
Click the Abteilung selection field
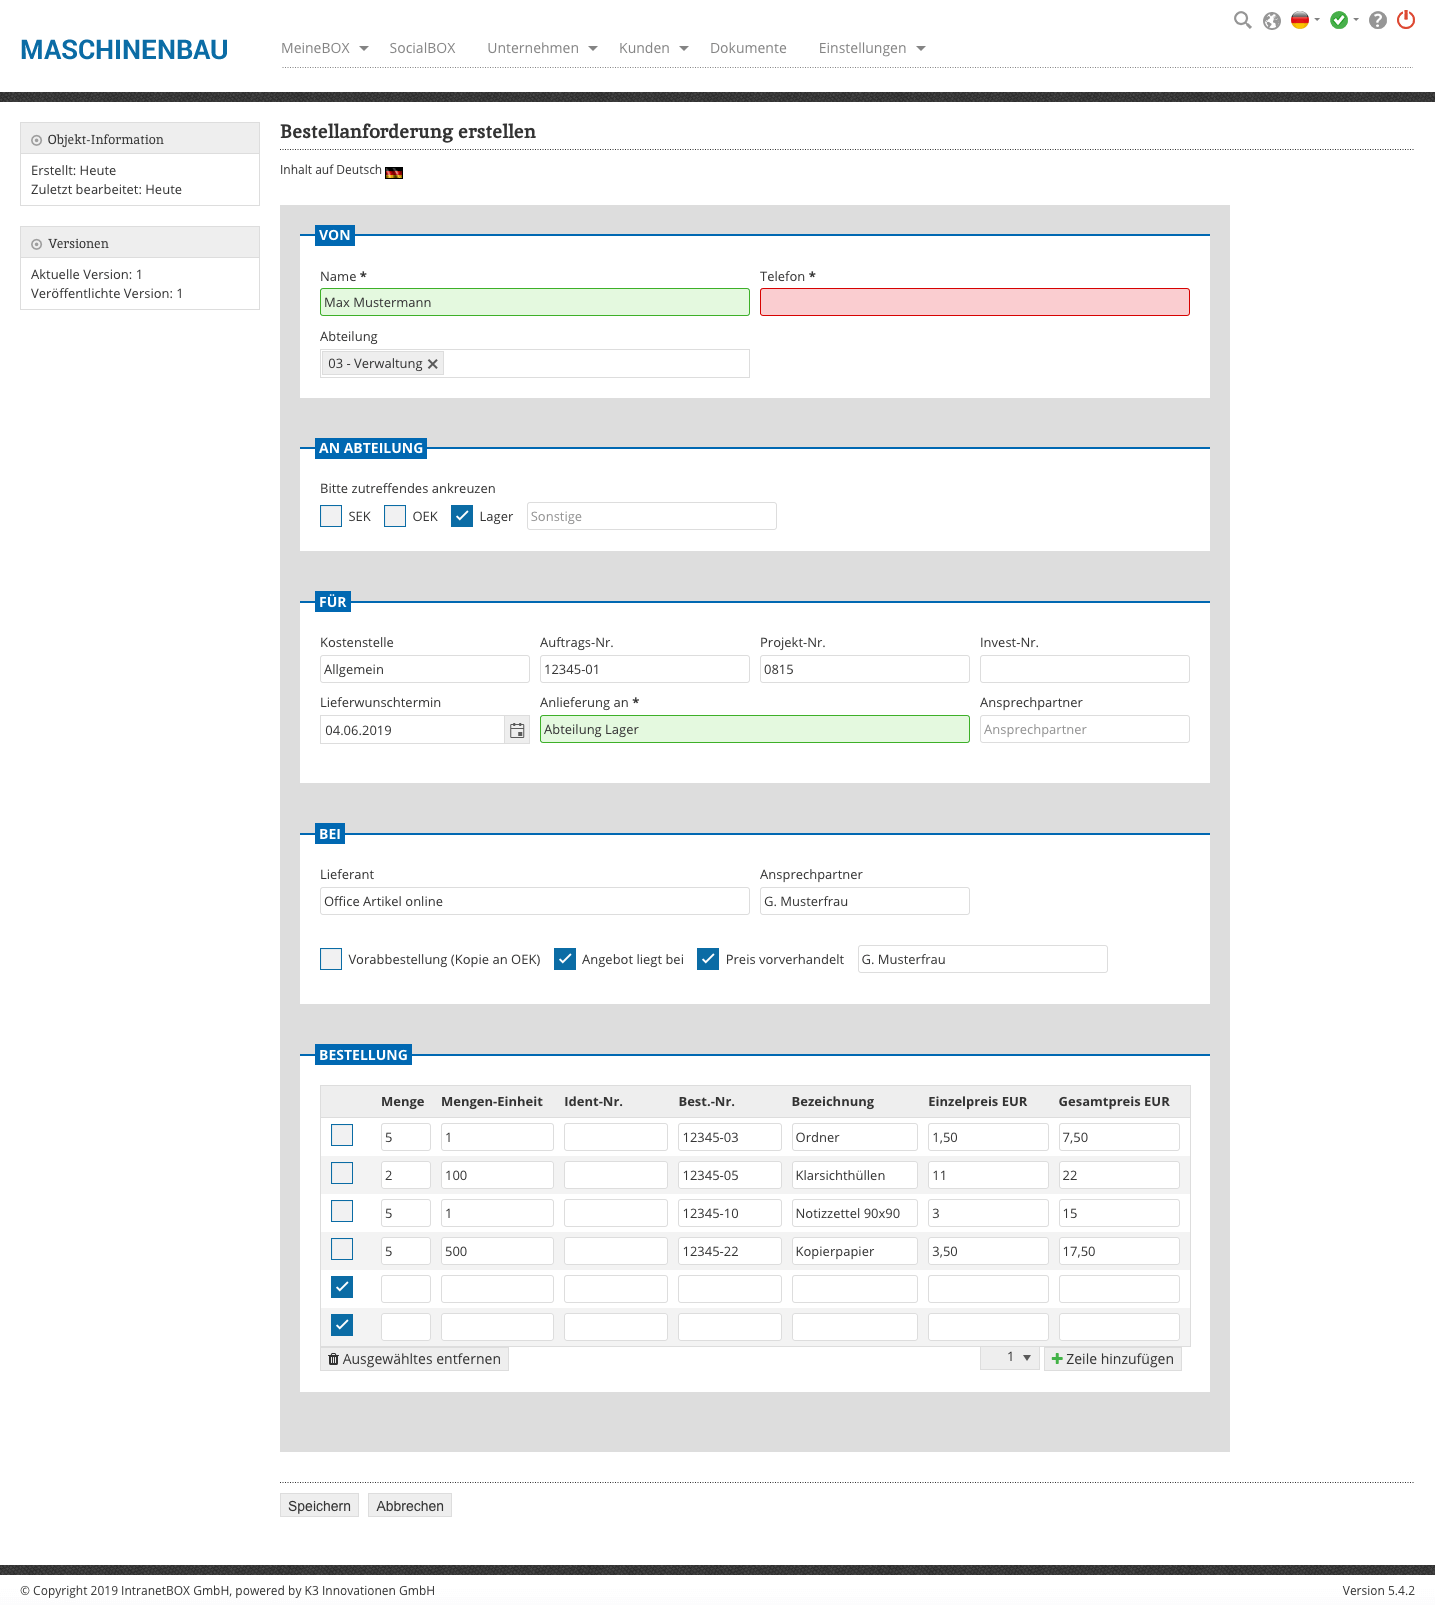pos(535,364)
